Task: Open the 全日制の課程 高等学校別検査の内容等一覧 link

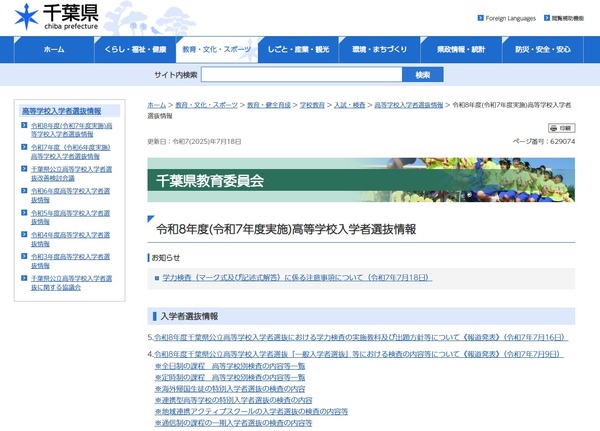Action: coord(230,366)
